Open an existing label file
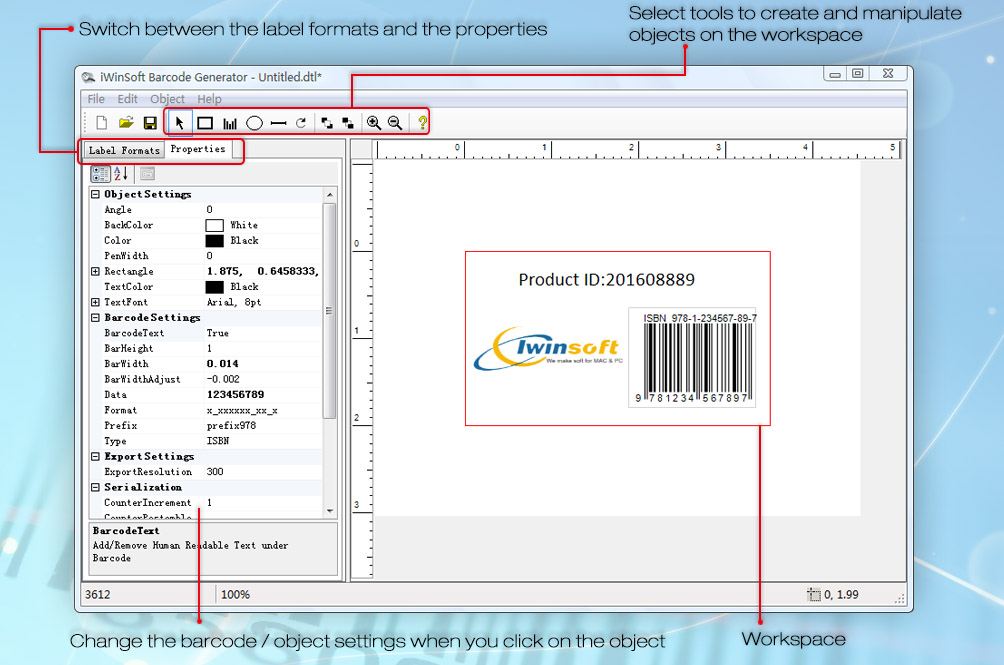 (x=126, y=123)
